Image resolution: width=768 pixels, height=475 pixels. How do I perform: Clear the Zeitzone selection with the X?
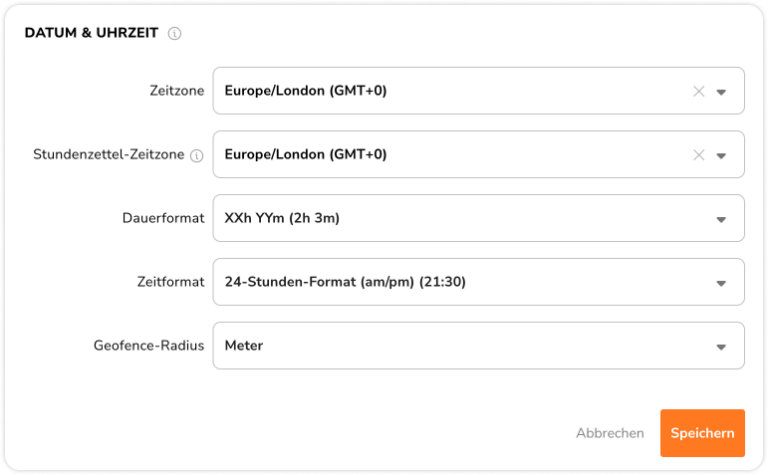click(699, 91)
